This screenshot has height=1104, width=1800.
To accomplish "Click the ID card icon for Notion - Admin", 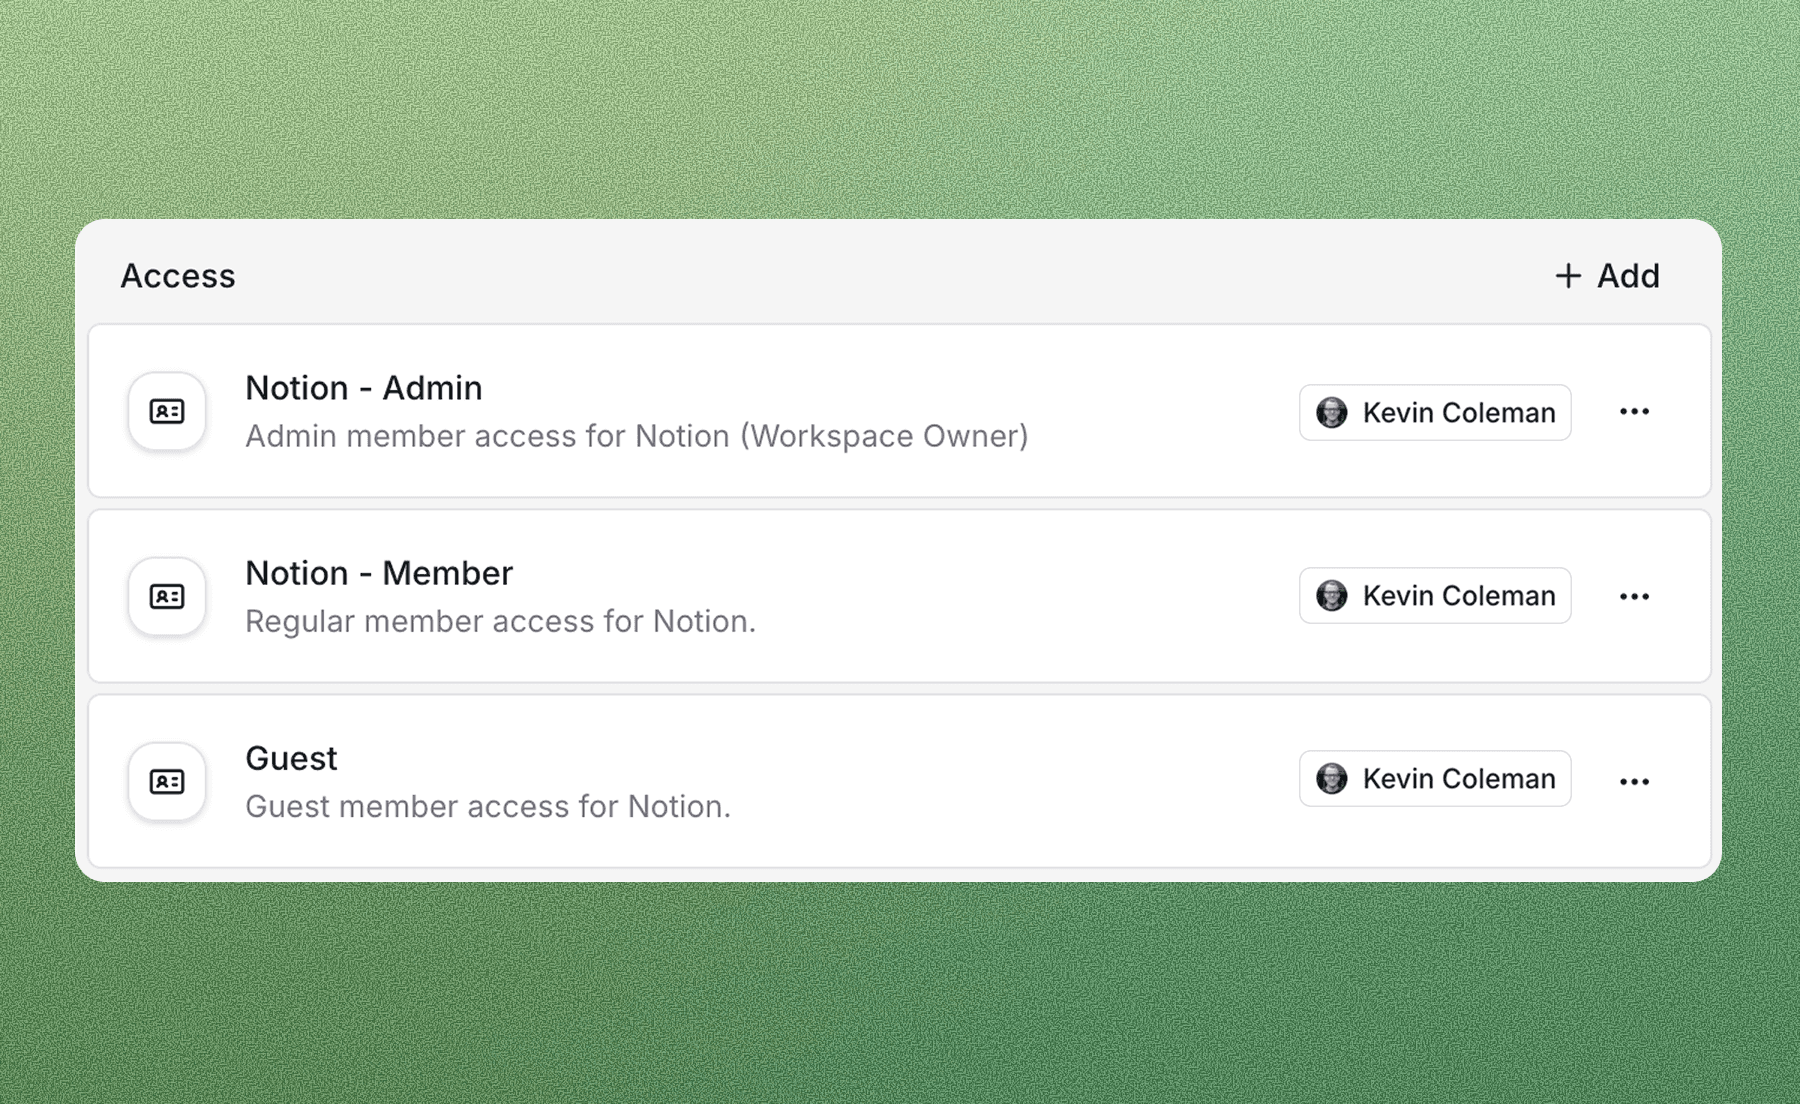I will [167, 411].
